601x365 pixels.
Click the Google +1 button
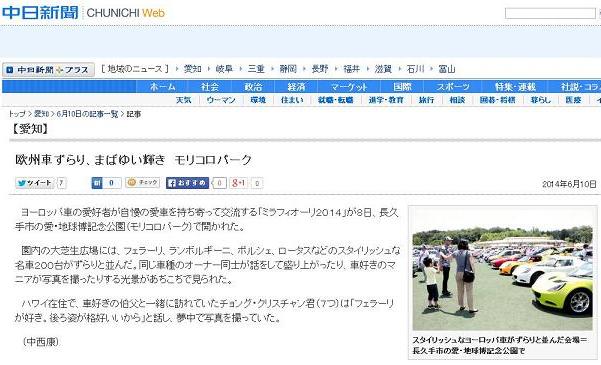click(x=239, y=183)
